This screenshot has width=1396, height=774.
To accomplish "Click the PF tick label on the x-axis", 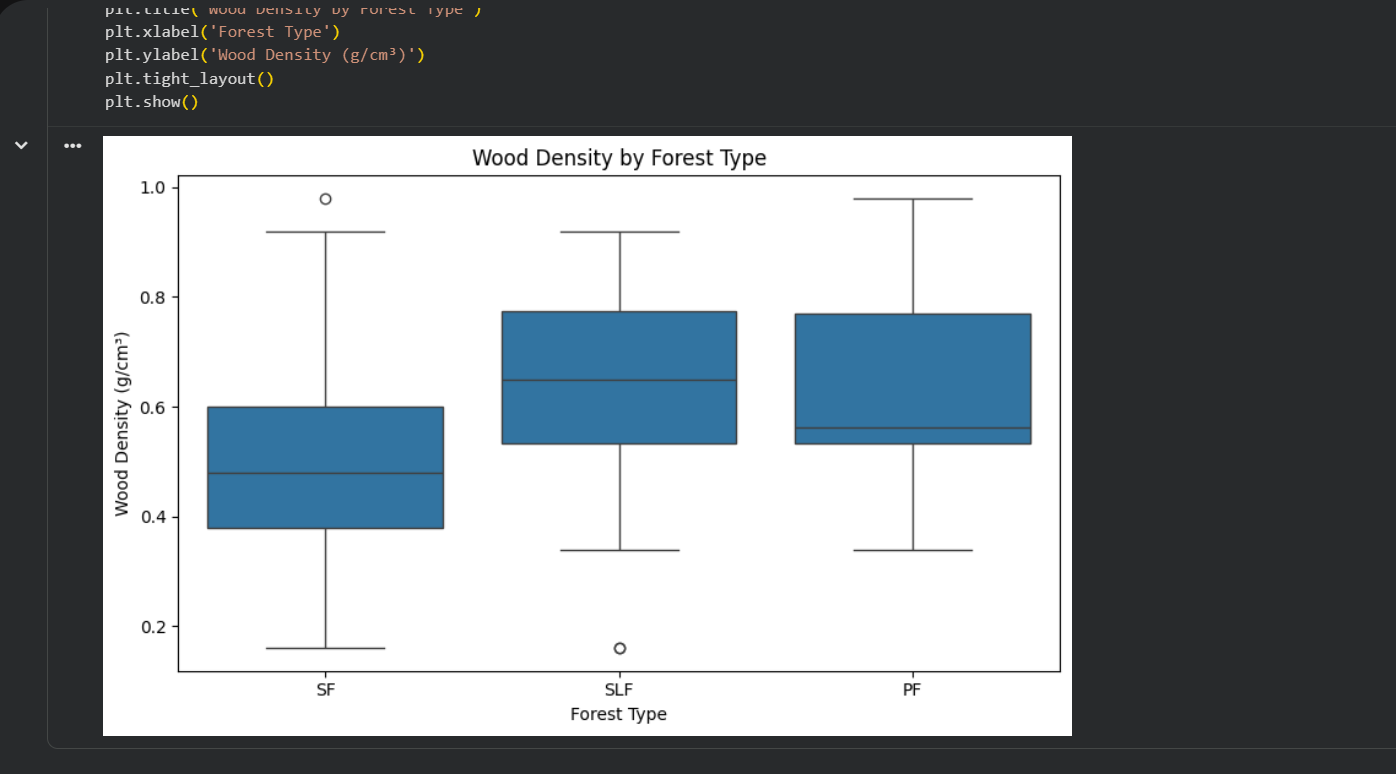I will pos(911,689).
